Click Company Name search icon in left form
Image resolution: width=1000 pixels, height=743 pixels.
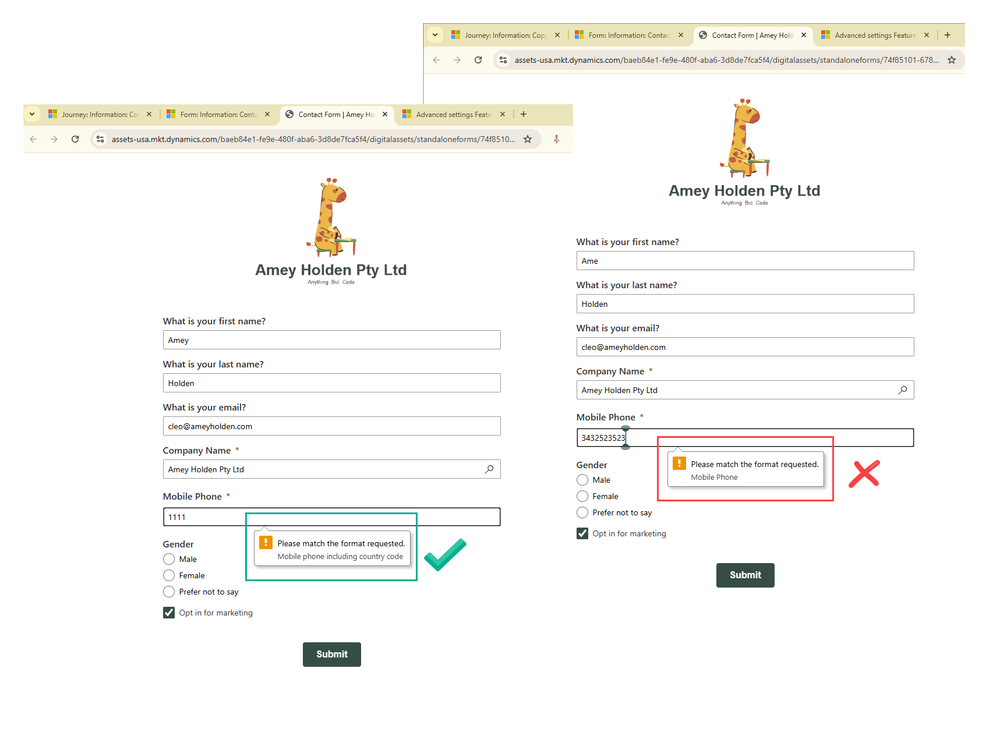coord(489,469)
